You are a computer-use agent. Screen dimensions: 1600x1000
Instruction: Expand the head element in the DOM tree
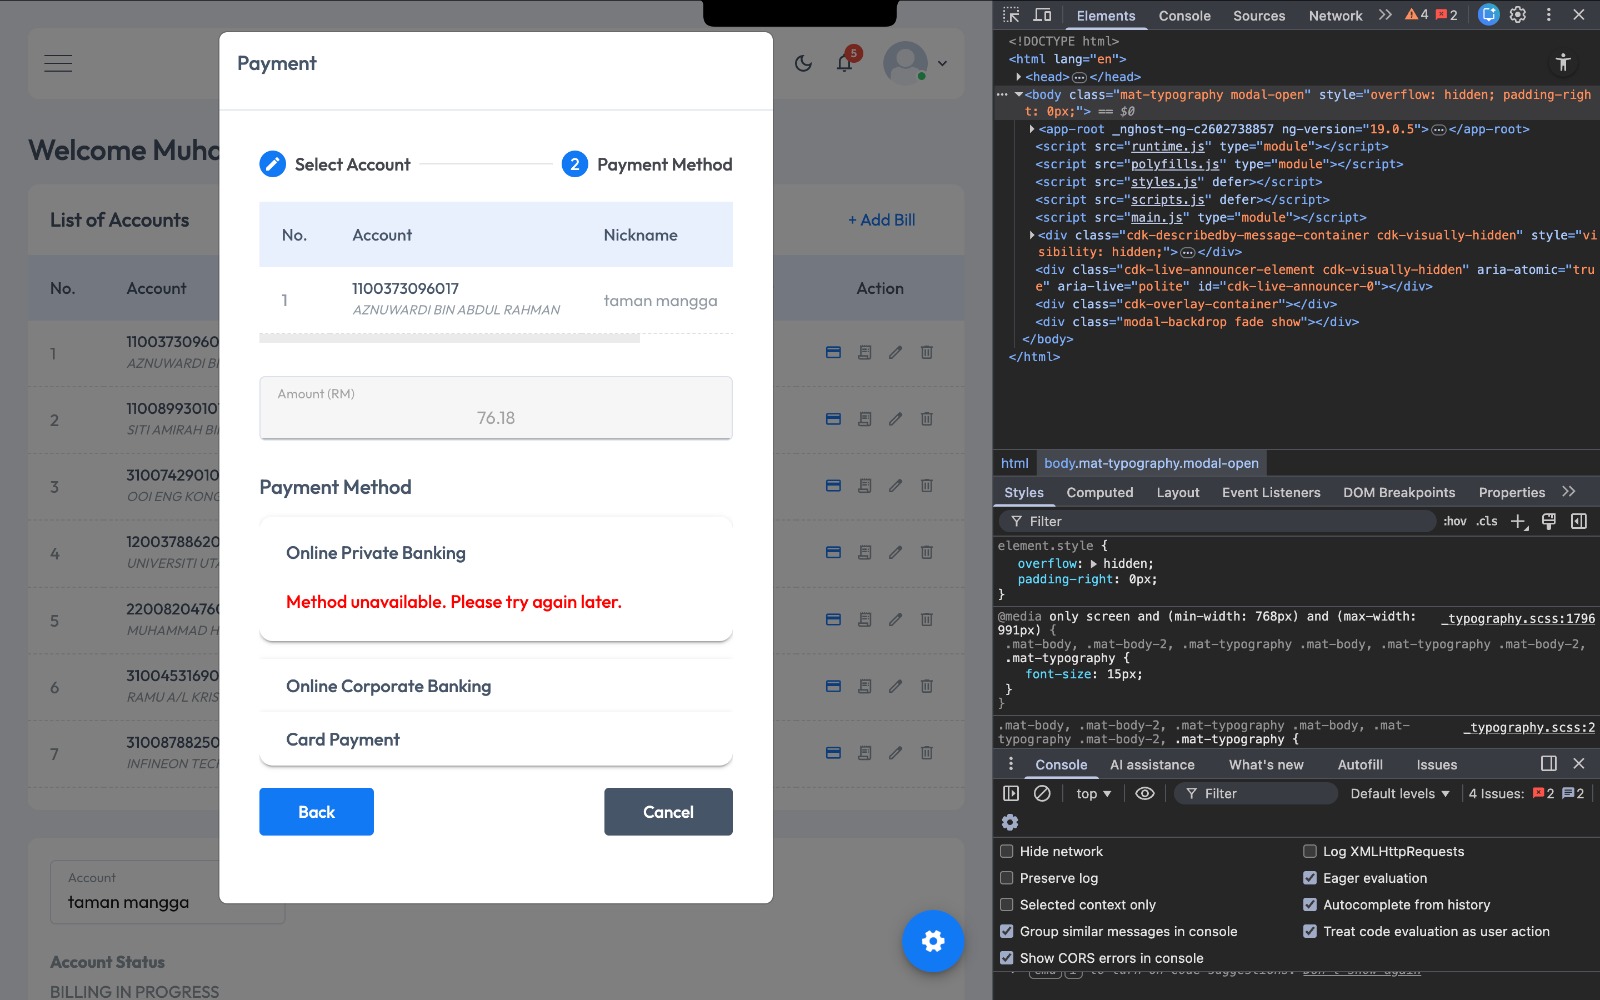pyautogui.click(x=1019, y=77)
